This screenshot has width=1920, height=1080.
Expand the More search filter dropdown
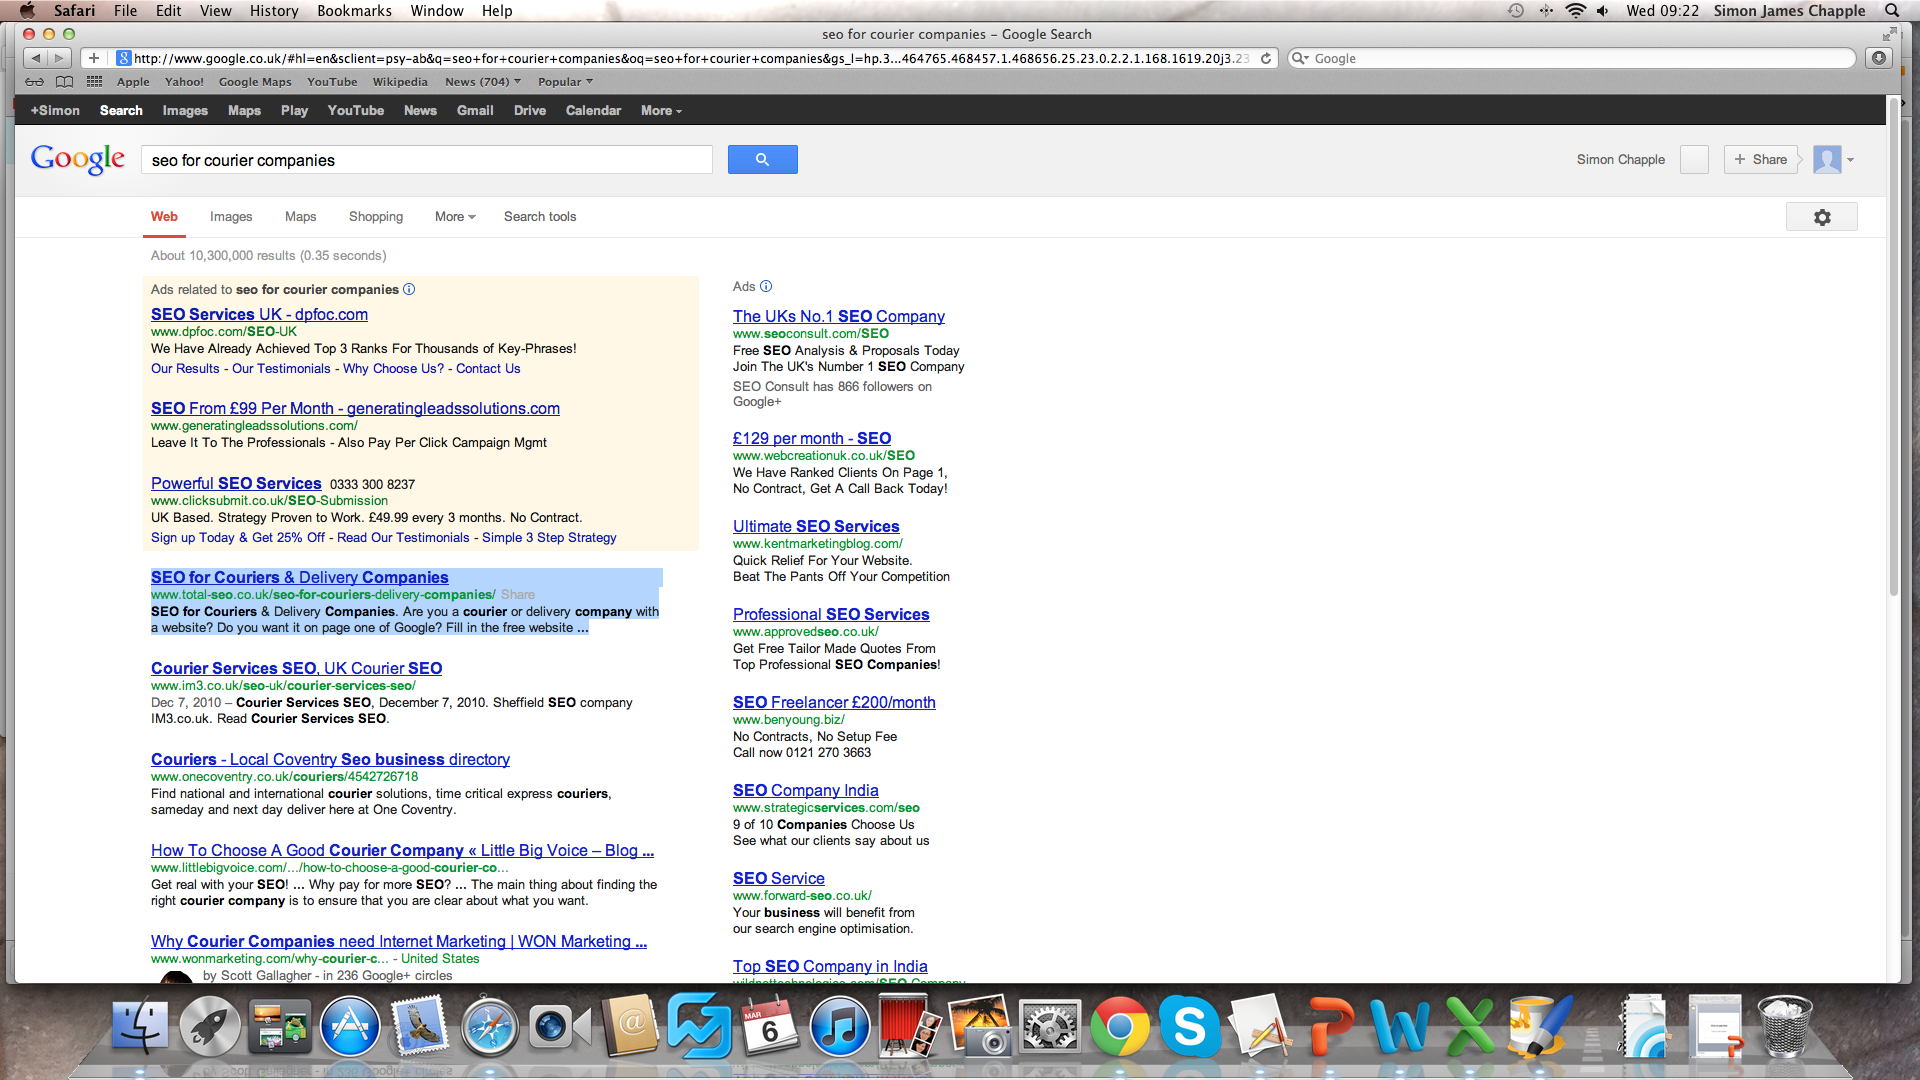pos(455,217)
